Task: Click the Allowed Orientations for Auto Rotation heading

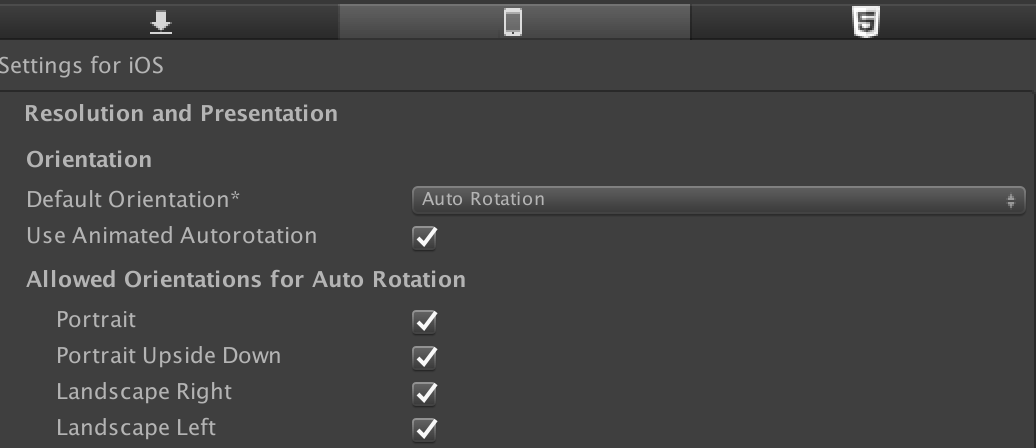Action: click(246, 280)
